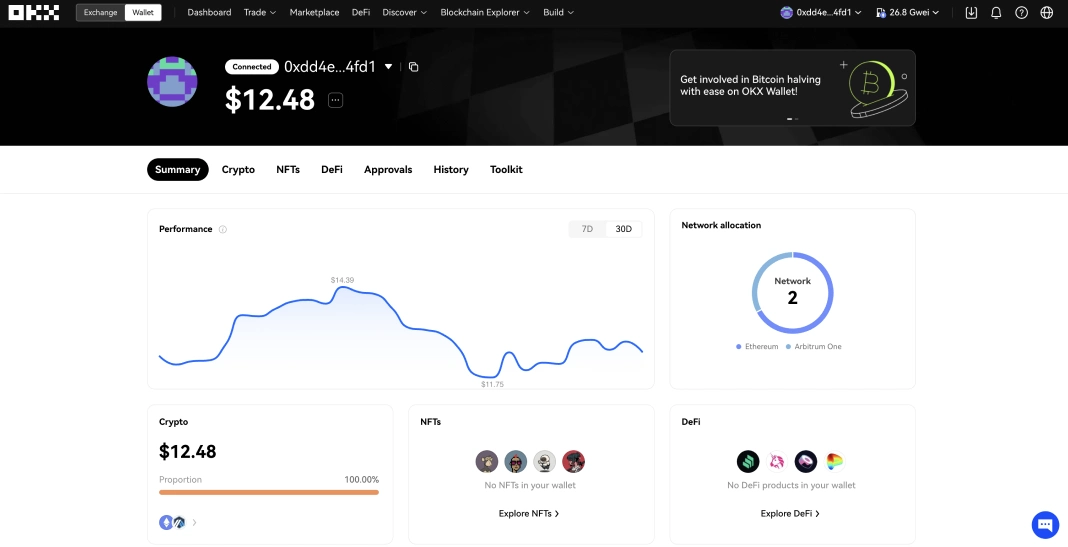The width and height of the screenshot is (1068, 547).
Task: Click the gas pump icon
Action: [x=881, y=12]
